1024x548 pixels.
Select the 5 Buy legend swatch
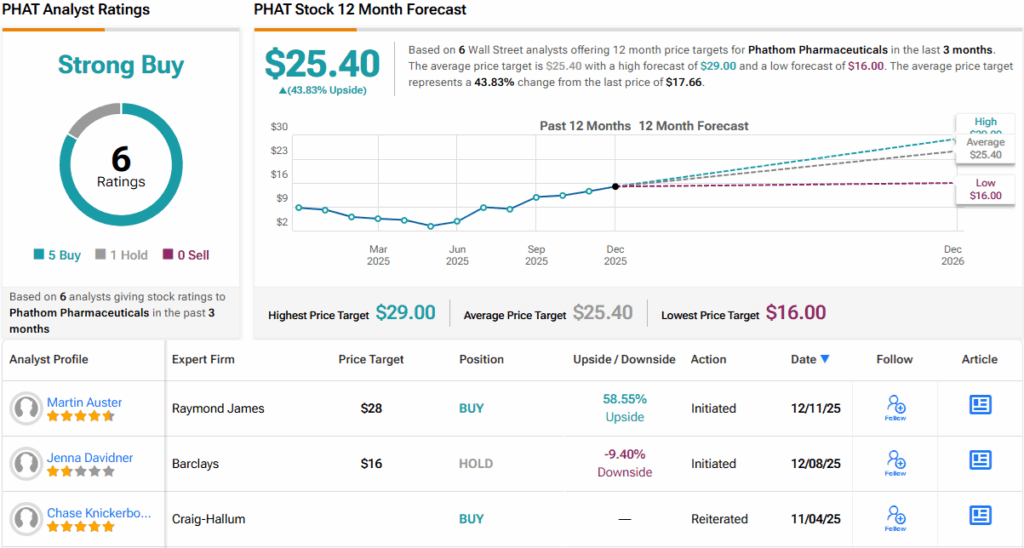[x=39, y=255]
